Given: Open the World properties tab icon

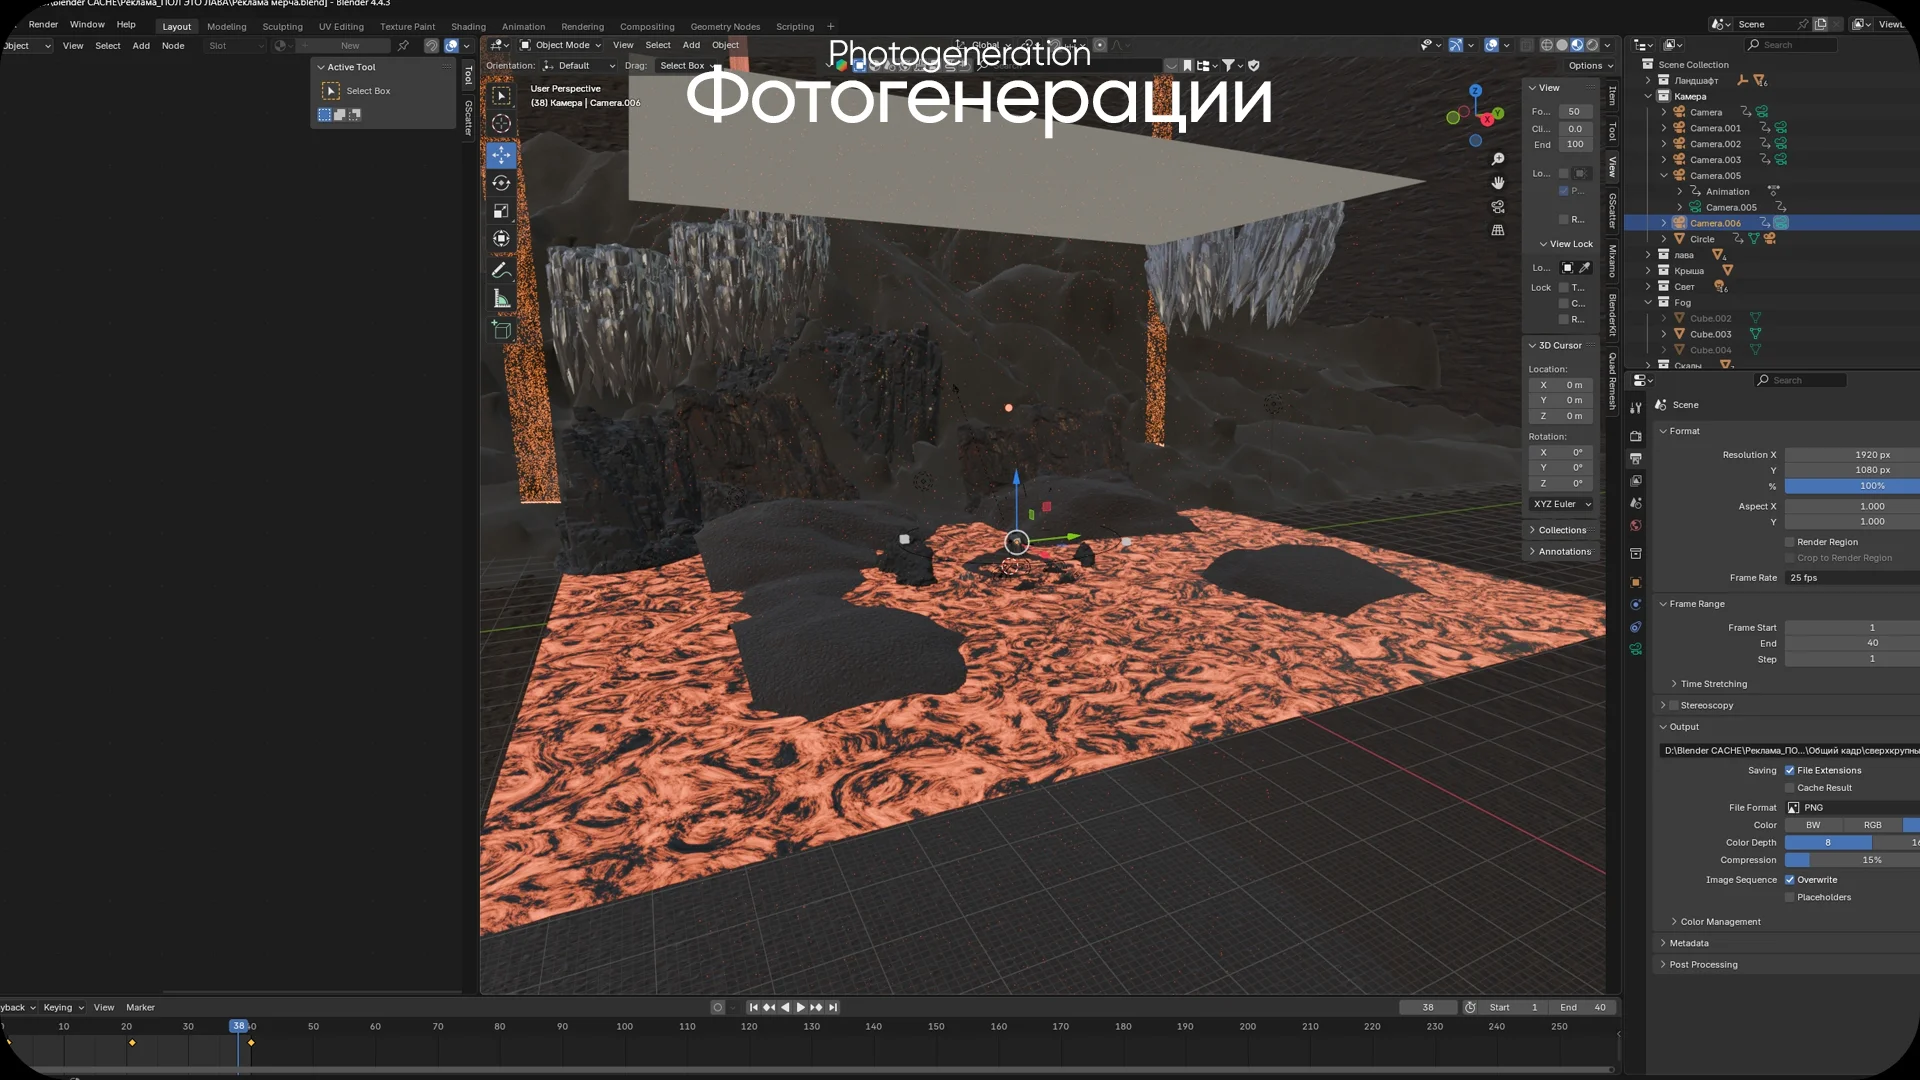Looking at the screenshot, I should [x=1636, y=526].
